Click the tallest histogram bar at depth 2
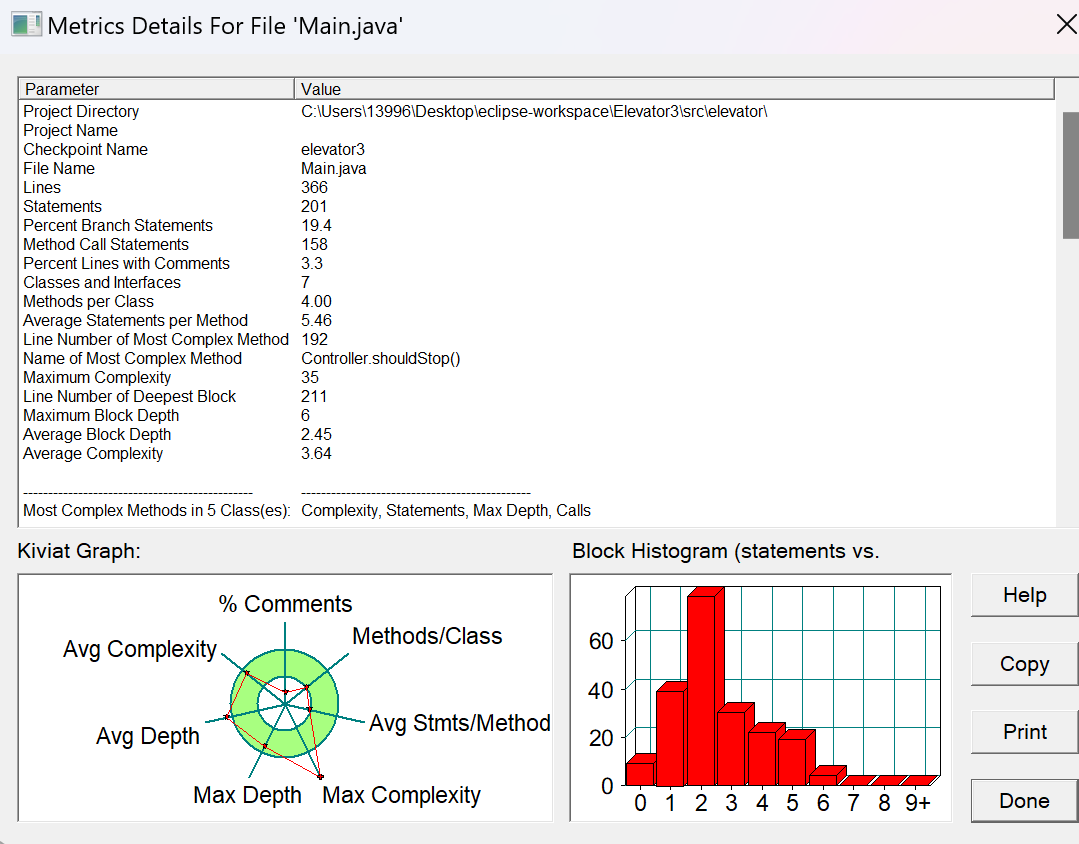This screenshot has width=1079, height=844. click(701, 690)
